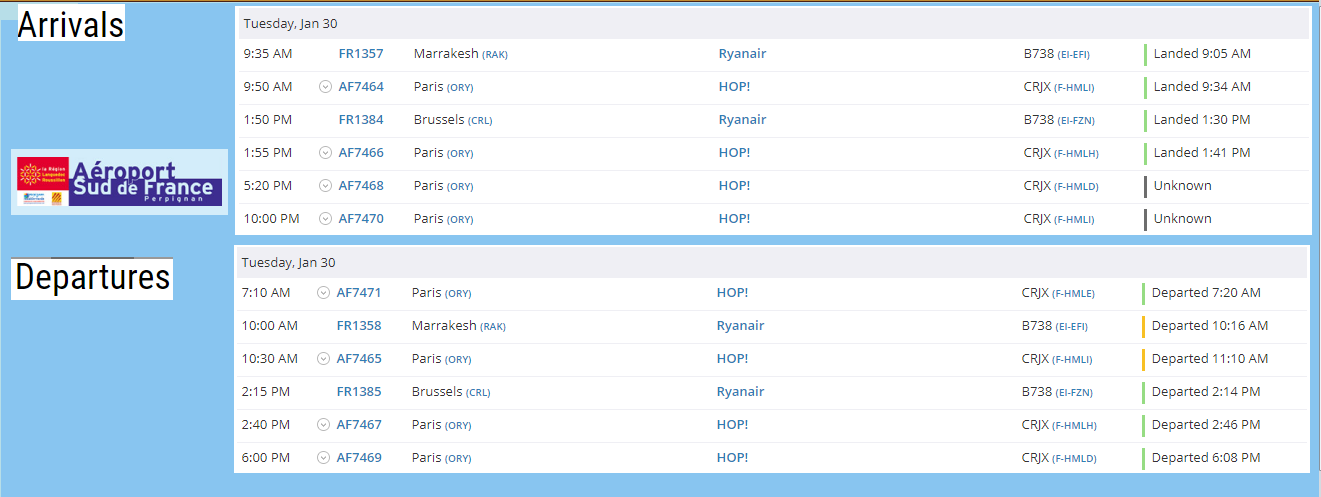Click HOP! airline for flight AF7471
This screenshot has height=497, width=1321.
tap(732, 293)
